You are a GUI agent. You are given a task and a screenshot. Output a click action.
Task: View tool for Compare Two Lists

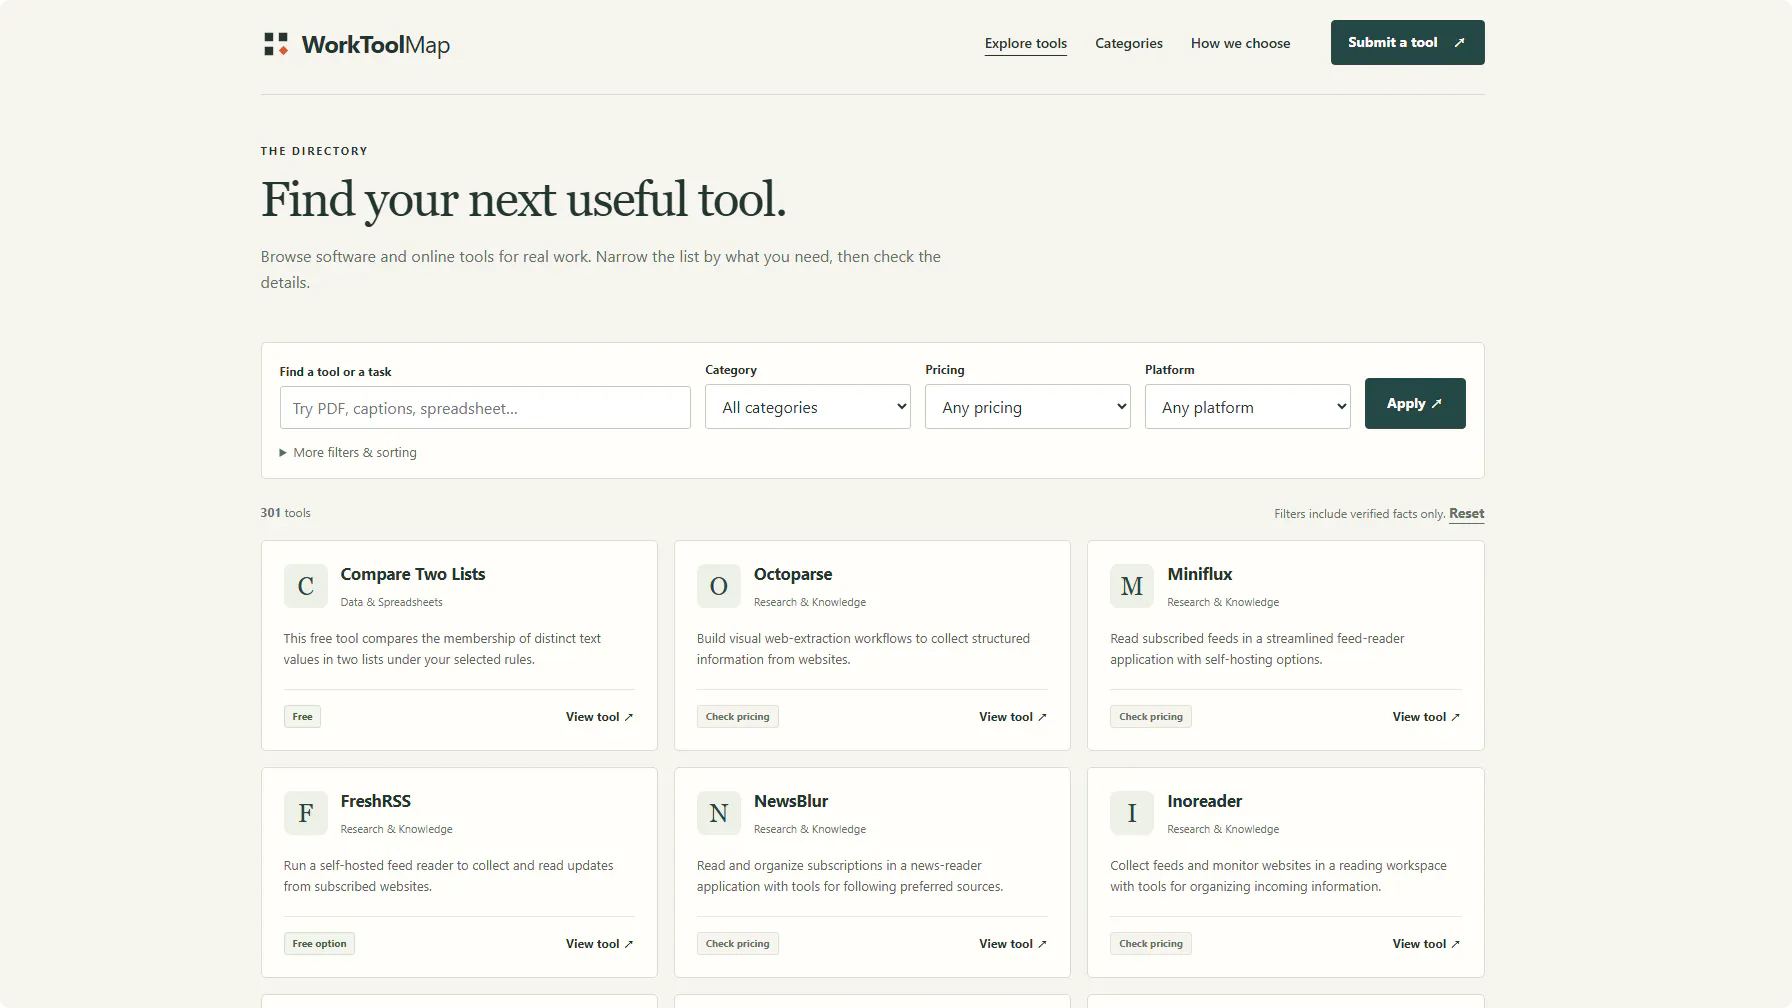(600, 717)
